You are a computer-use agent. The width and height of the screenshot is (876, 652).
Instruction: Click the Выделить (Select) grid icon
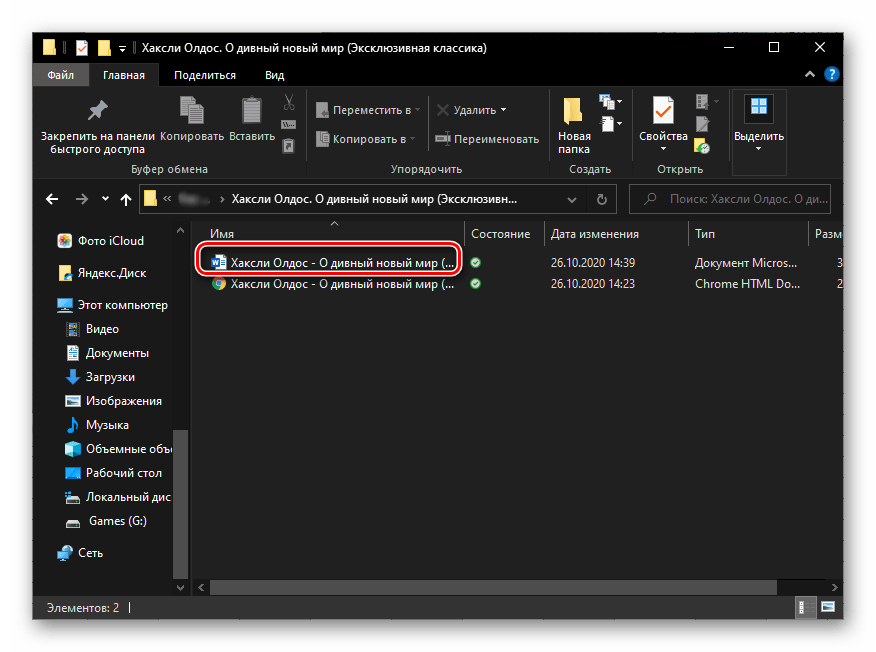click(759, 106)
